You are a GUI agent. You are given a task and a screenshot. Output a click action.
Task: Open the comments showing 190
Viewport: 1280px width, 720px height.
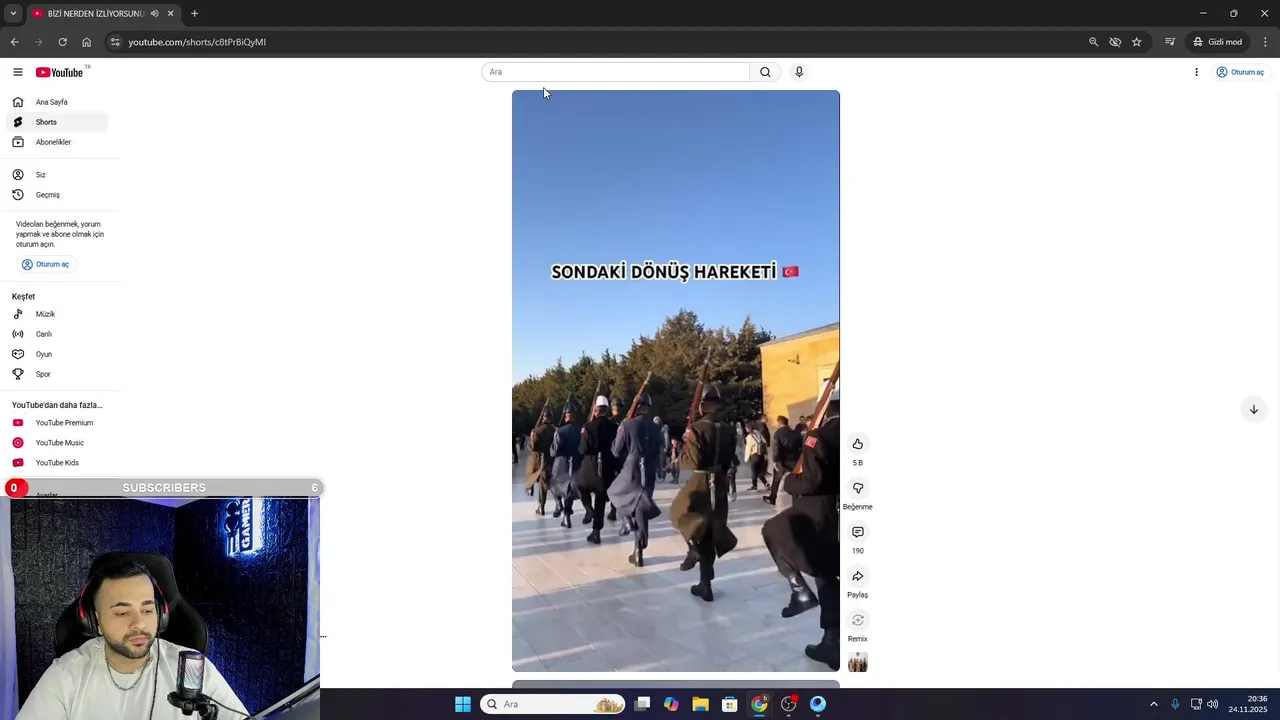[x=858, y=532]
